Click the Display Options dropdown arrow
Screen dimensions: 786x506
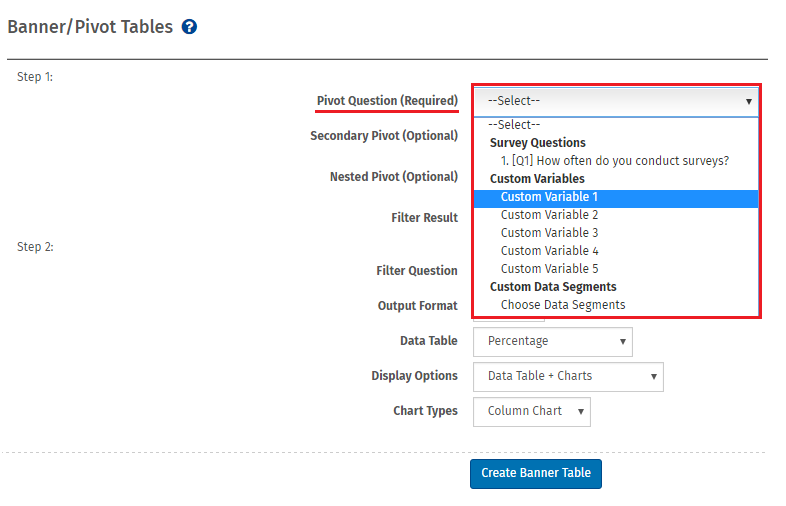click(654, 377)
